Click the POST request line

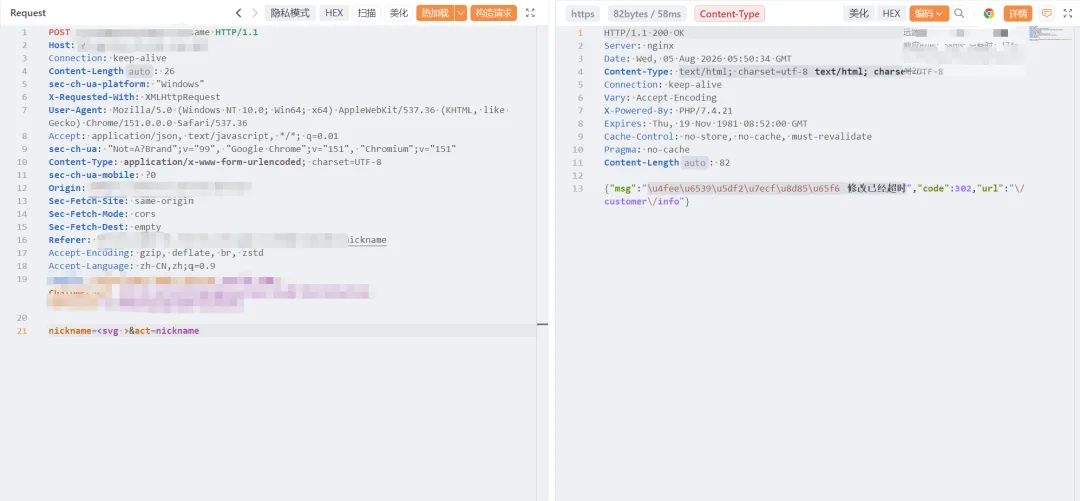pyautogui.click(x=154, y=32)
